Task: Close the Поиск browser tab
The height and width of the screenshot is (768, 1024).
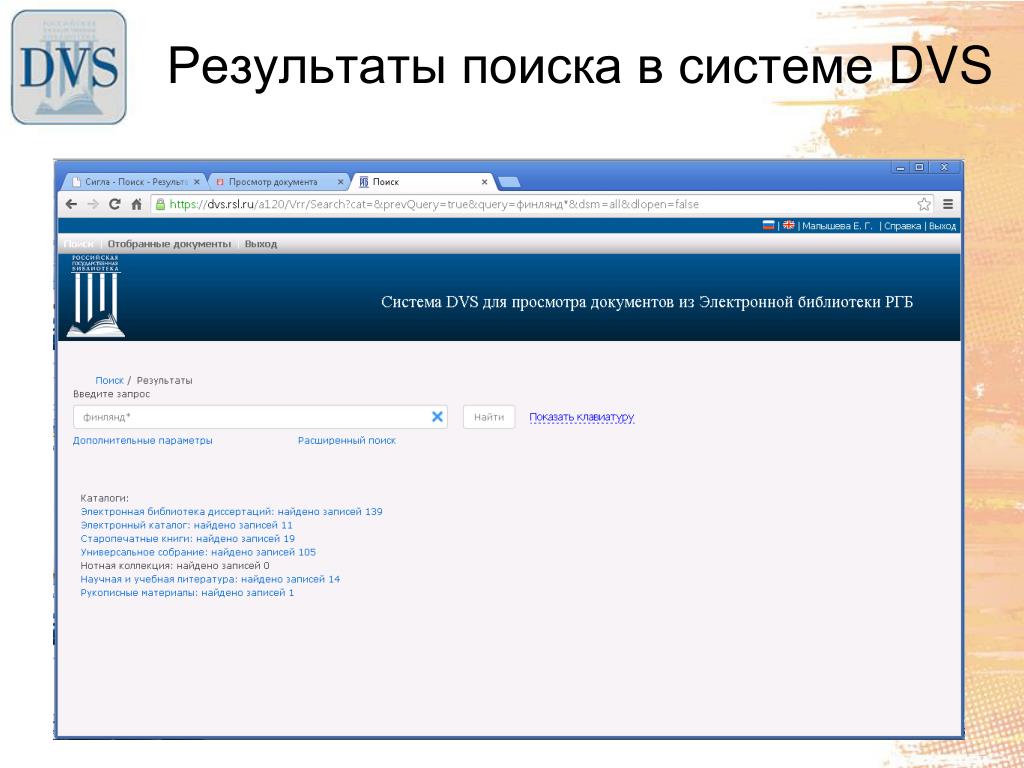Action: [485, 182]
